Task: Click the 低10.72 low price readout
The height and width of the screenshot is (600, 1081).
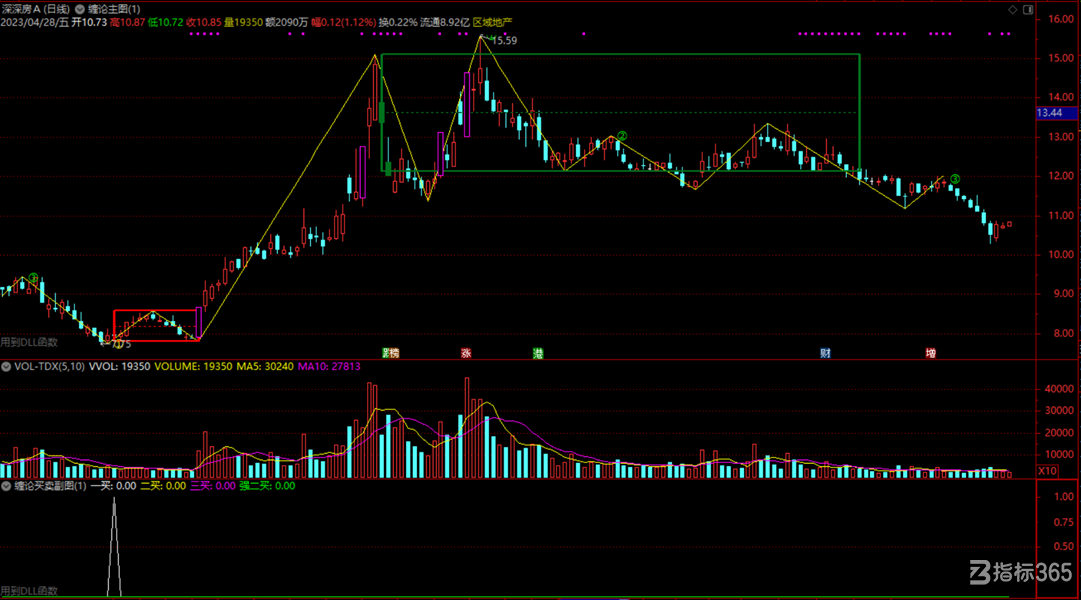Action: click(x=165, y=22)
